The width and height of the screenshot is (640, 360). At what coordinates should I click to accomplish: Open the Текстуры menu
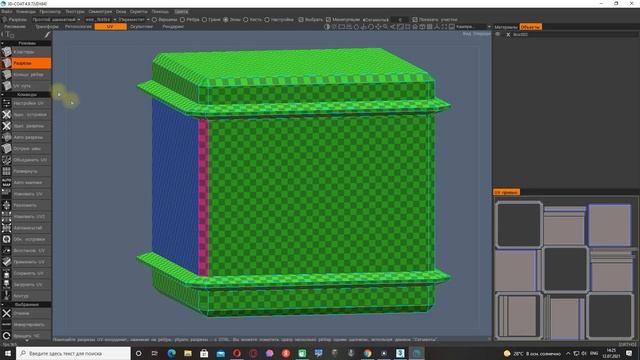tap(75, 12)
